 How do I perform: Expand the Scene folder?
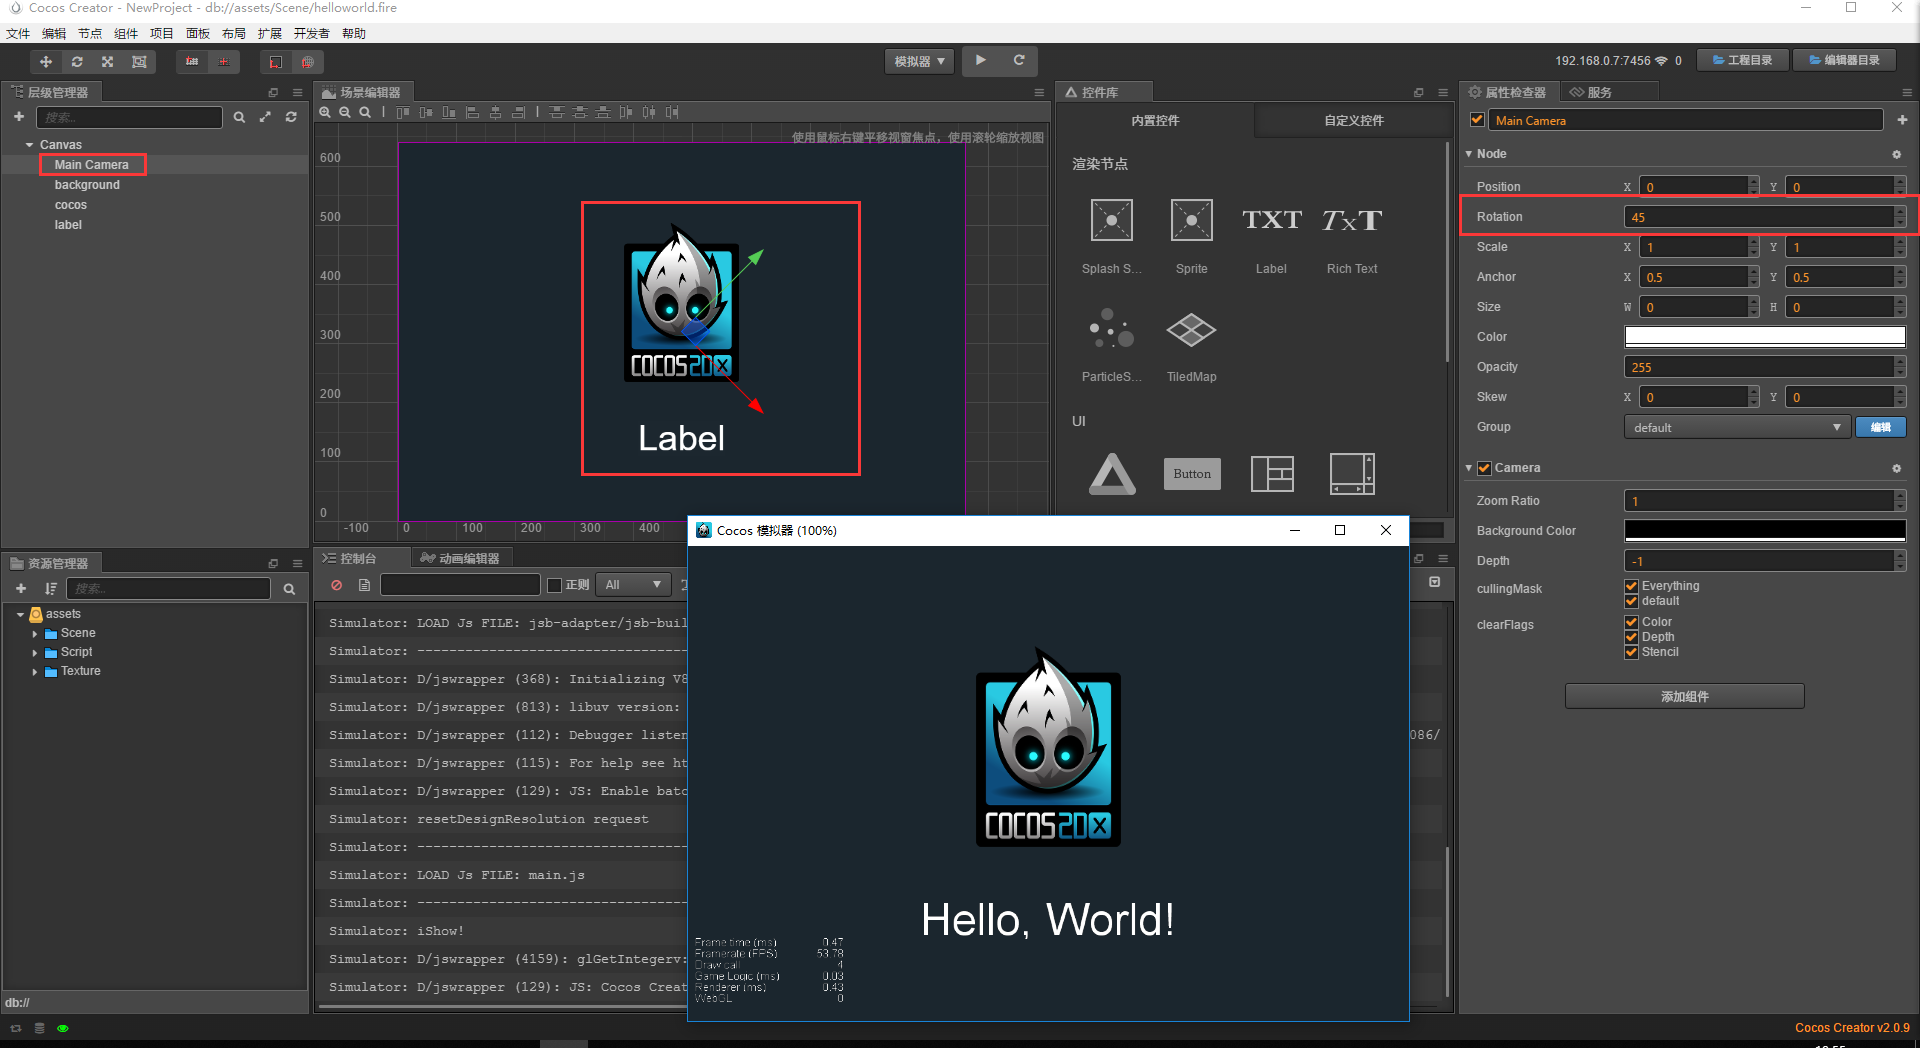pos(35,634)
